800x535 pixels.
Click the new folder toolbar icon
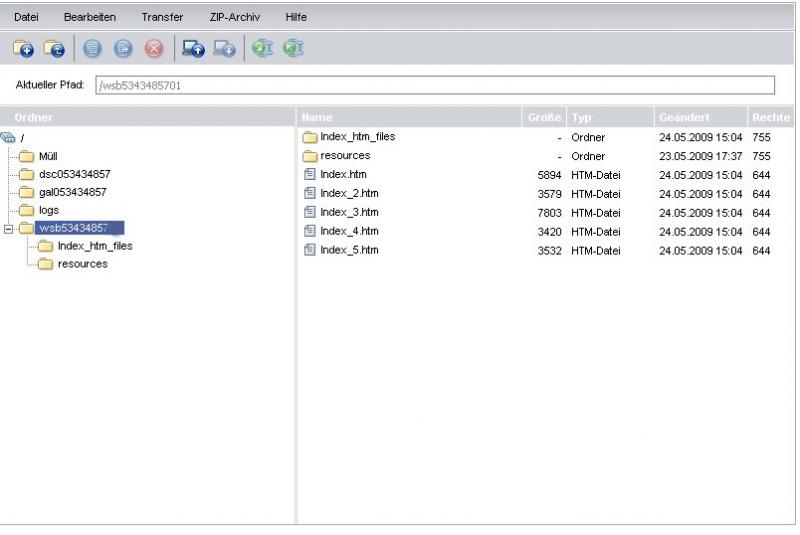coord(23,48)
